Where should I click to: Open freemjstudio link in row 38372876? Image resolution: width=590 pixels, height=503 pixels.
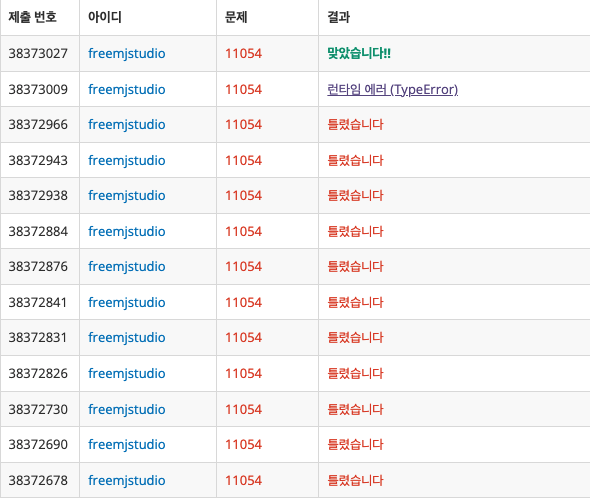[126, 267]
